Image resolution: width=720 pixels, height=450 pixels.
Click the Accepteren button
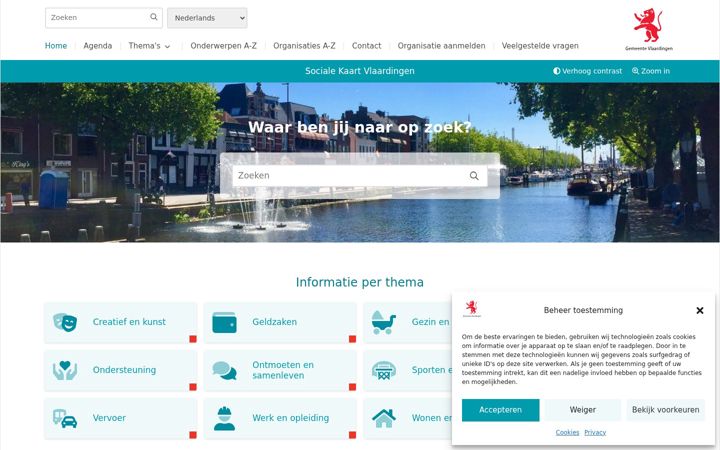point(501,410)
